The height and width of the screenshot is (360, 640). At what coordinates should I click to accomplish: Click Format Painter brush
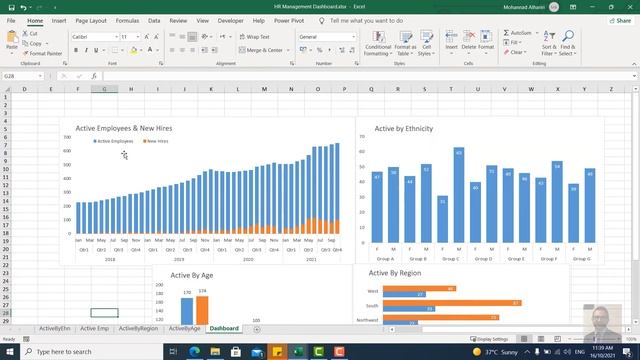tap(25, 53)
